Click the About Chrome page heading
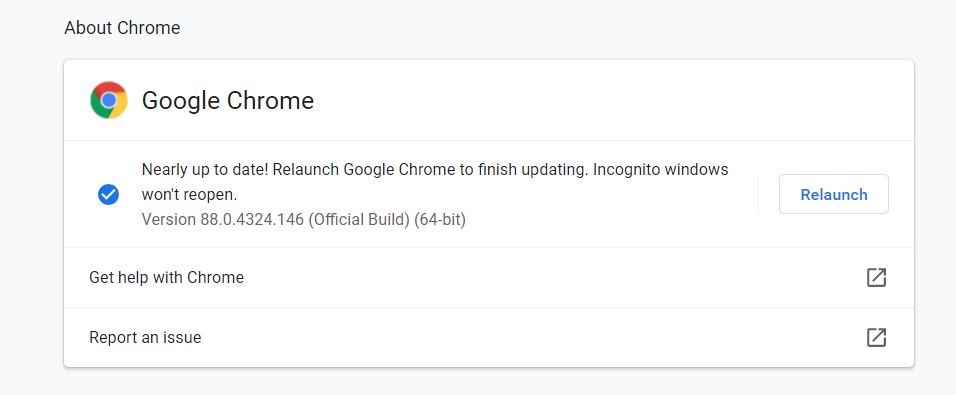 click(x=122, y=28)
